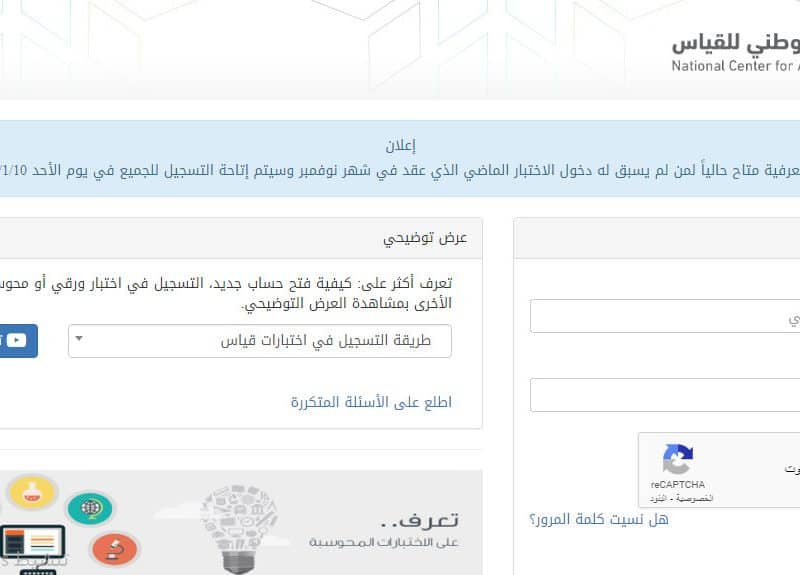Click the reCAPTCHA privacy link الخصوصية
800x575 pixels.
695,498
